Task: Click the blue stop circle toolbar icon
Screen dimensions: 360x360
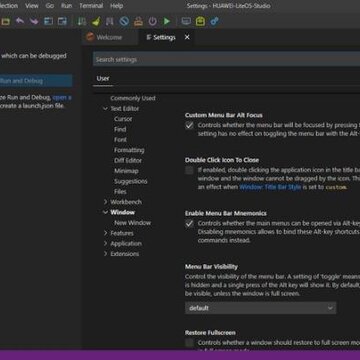Action: point(124,22)
